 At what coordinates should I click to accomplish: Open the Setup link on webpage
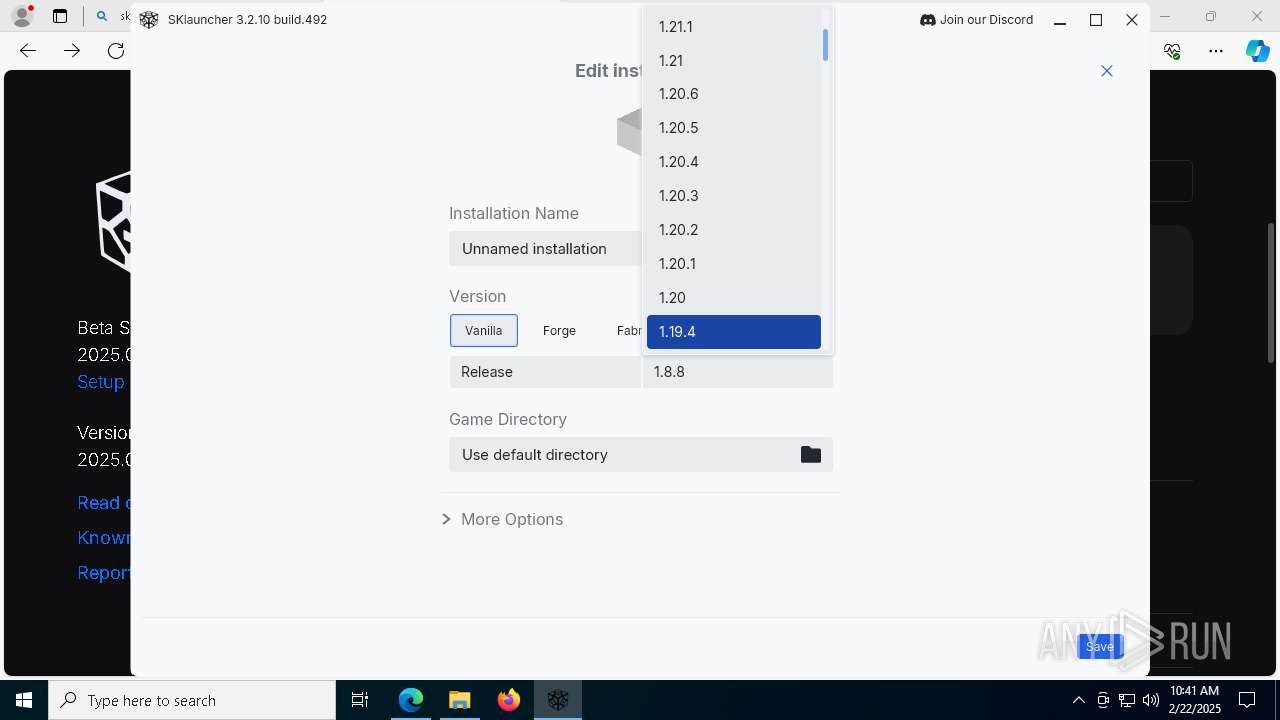(x=101, y=382)
